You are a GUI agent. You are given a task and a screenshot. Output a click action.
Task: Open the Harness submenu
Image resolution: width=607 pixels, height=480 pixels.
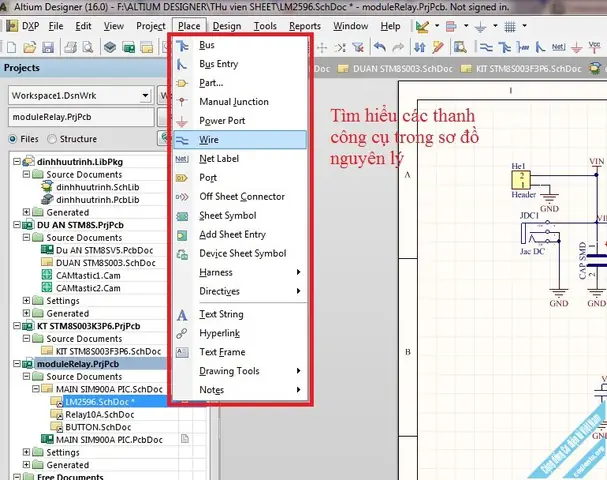pos(240,272)
